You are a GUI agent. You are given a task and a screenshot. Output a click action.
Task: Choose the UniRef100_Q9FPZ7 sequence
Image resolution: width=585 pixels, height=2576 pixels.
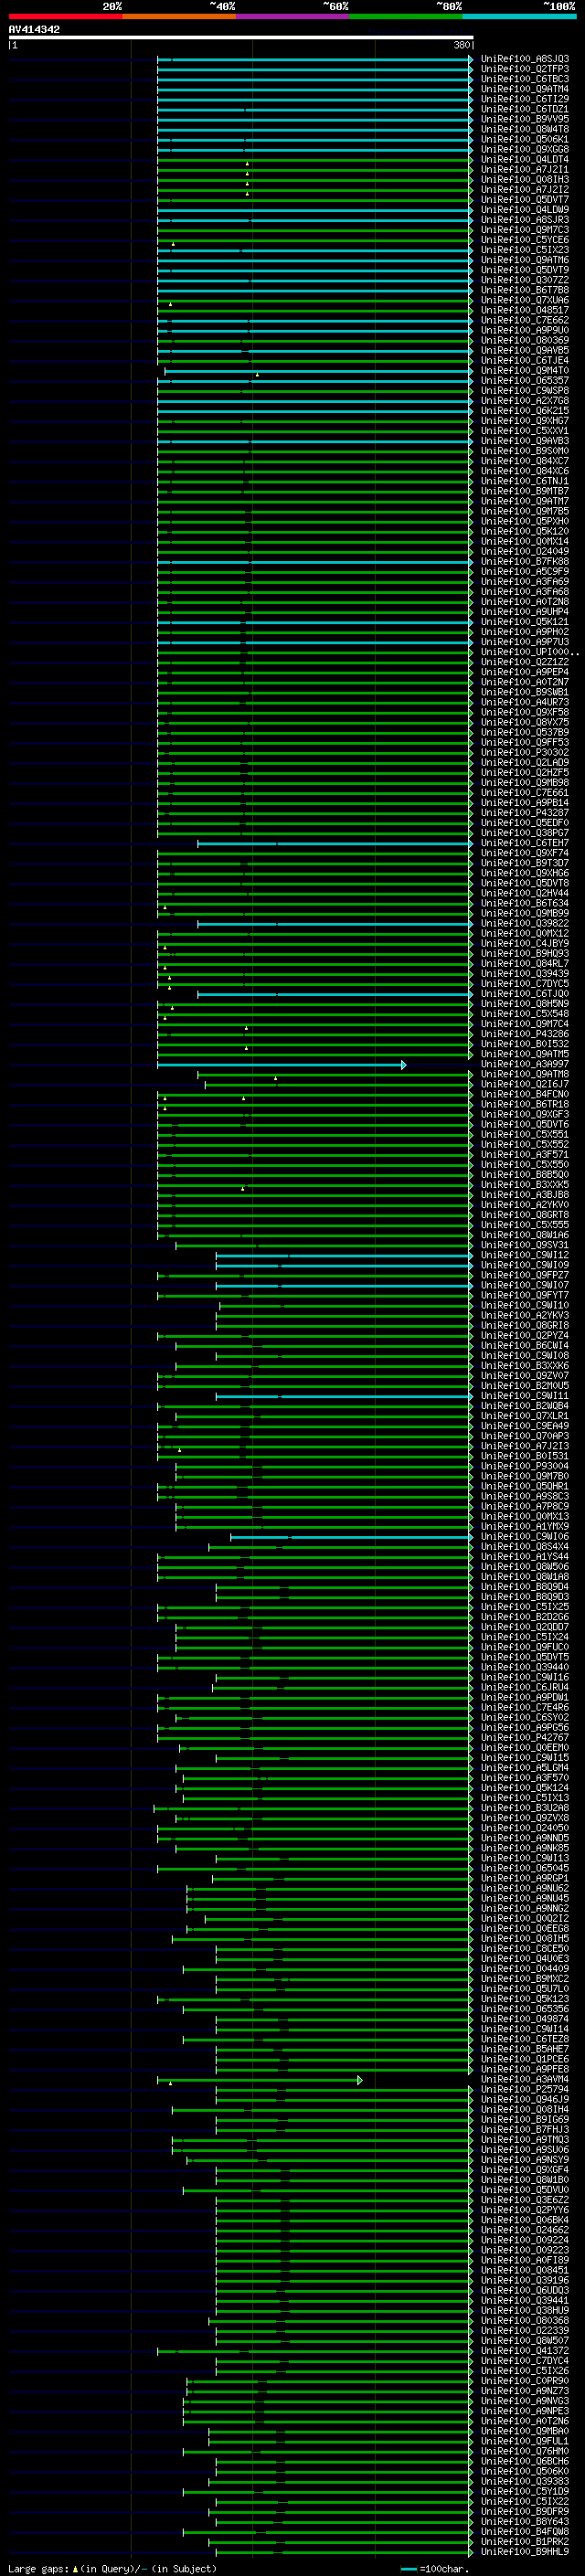tap(525, 1276)
